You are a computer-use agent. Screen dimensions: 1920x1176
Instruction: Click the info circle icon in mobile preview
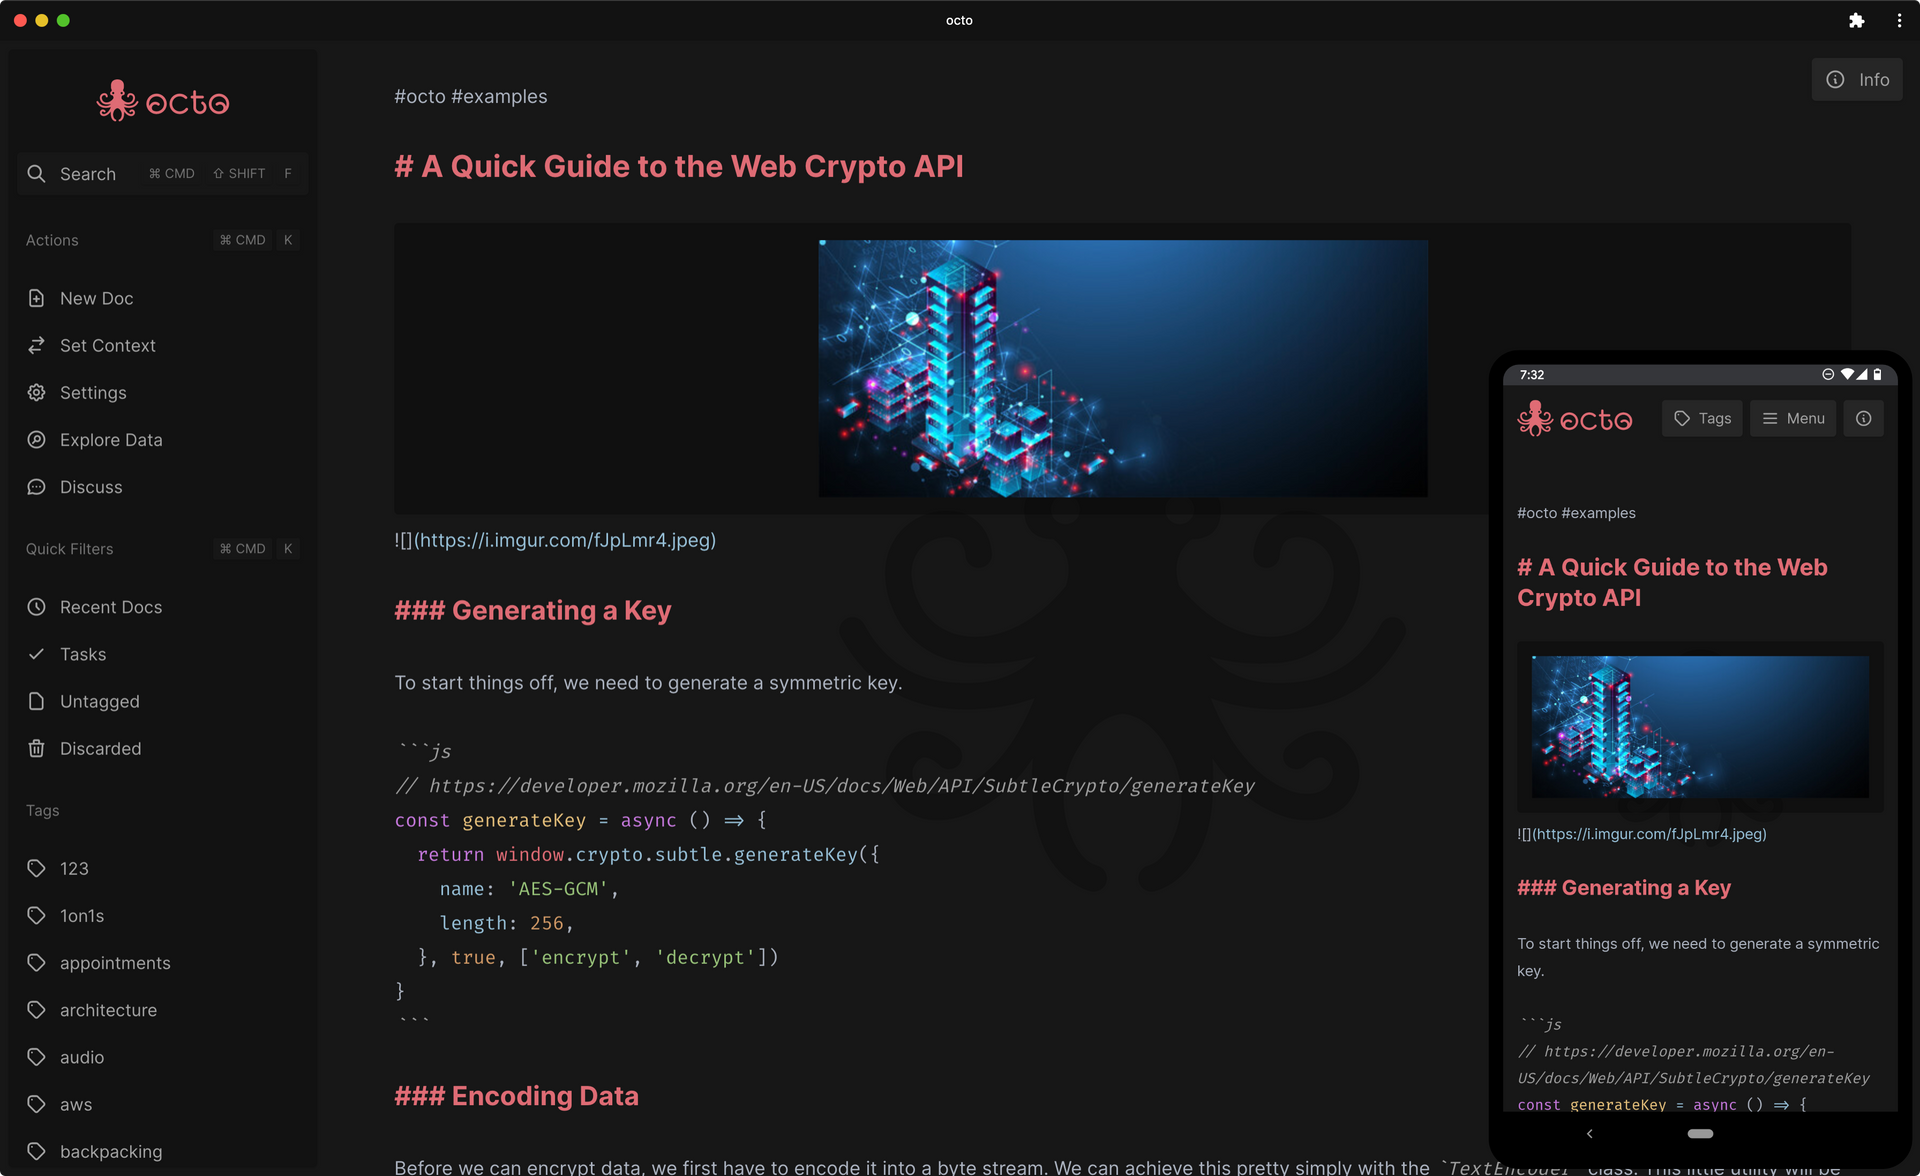coord(1863,419)
